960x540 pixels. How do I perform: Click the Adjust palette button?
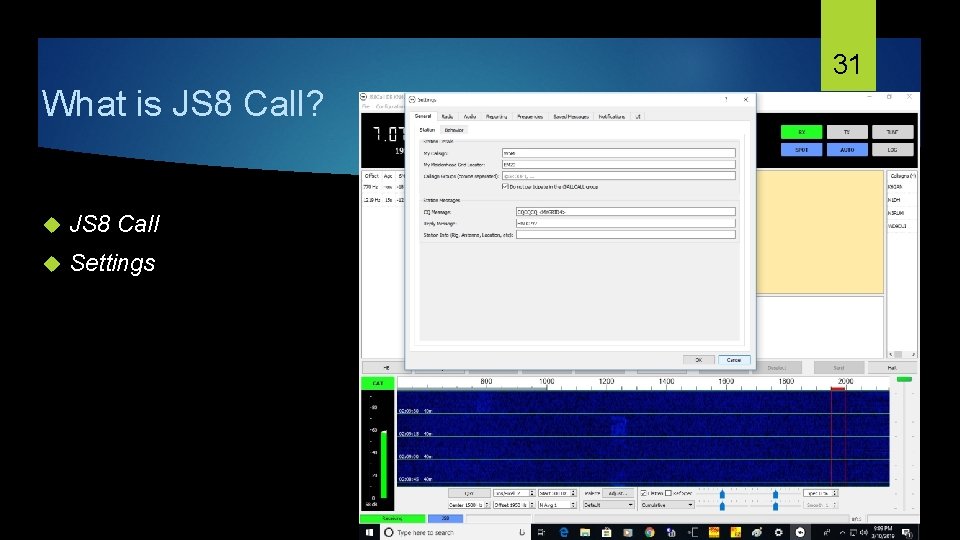pyautogui.click(x=618, y=493)
